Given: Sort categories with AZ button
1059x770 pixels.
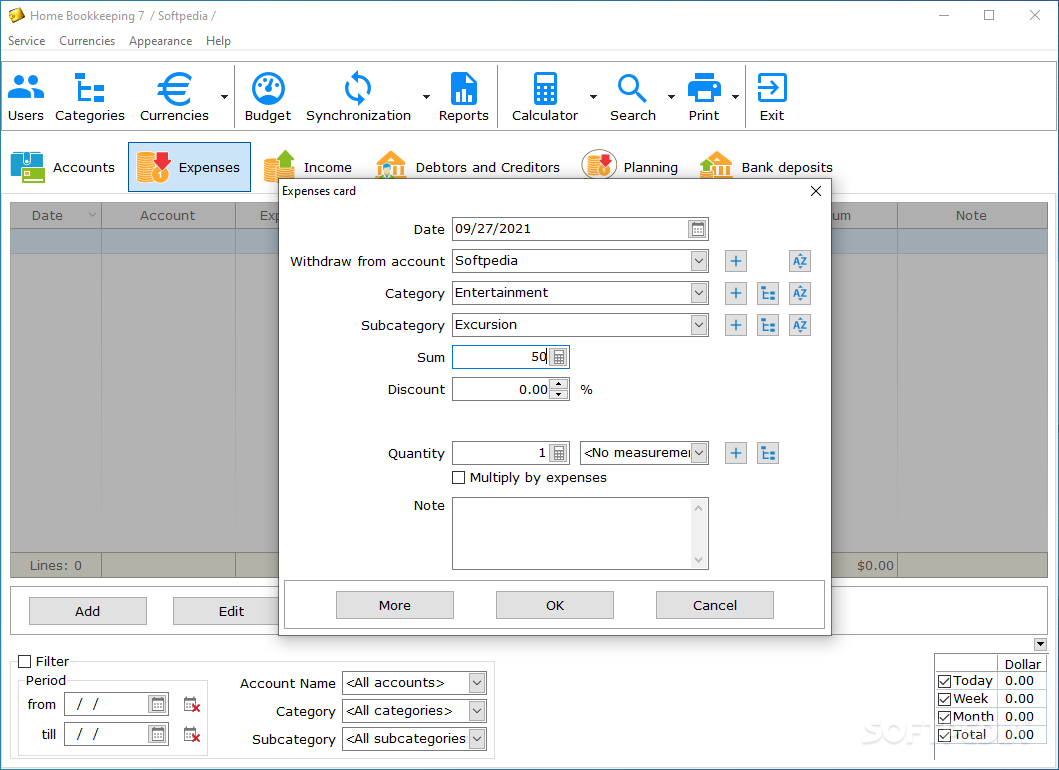Looking at the screenshot, I should 800,293.
